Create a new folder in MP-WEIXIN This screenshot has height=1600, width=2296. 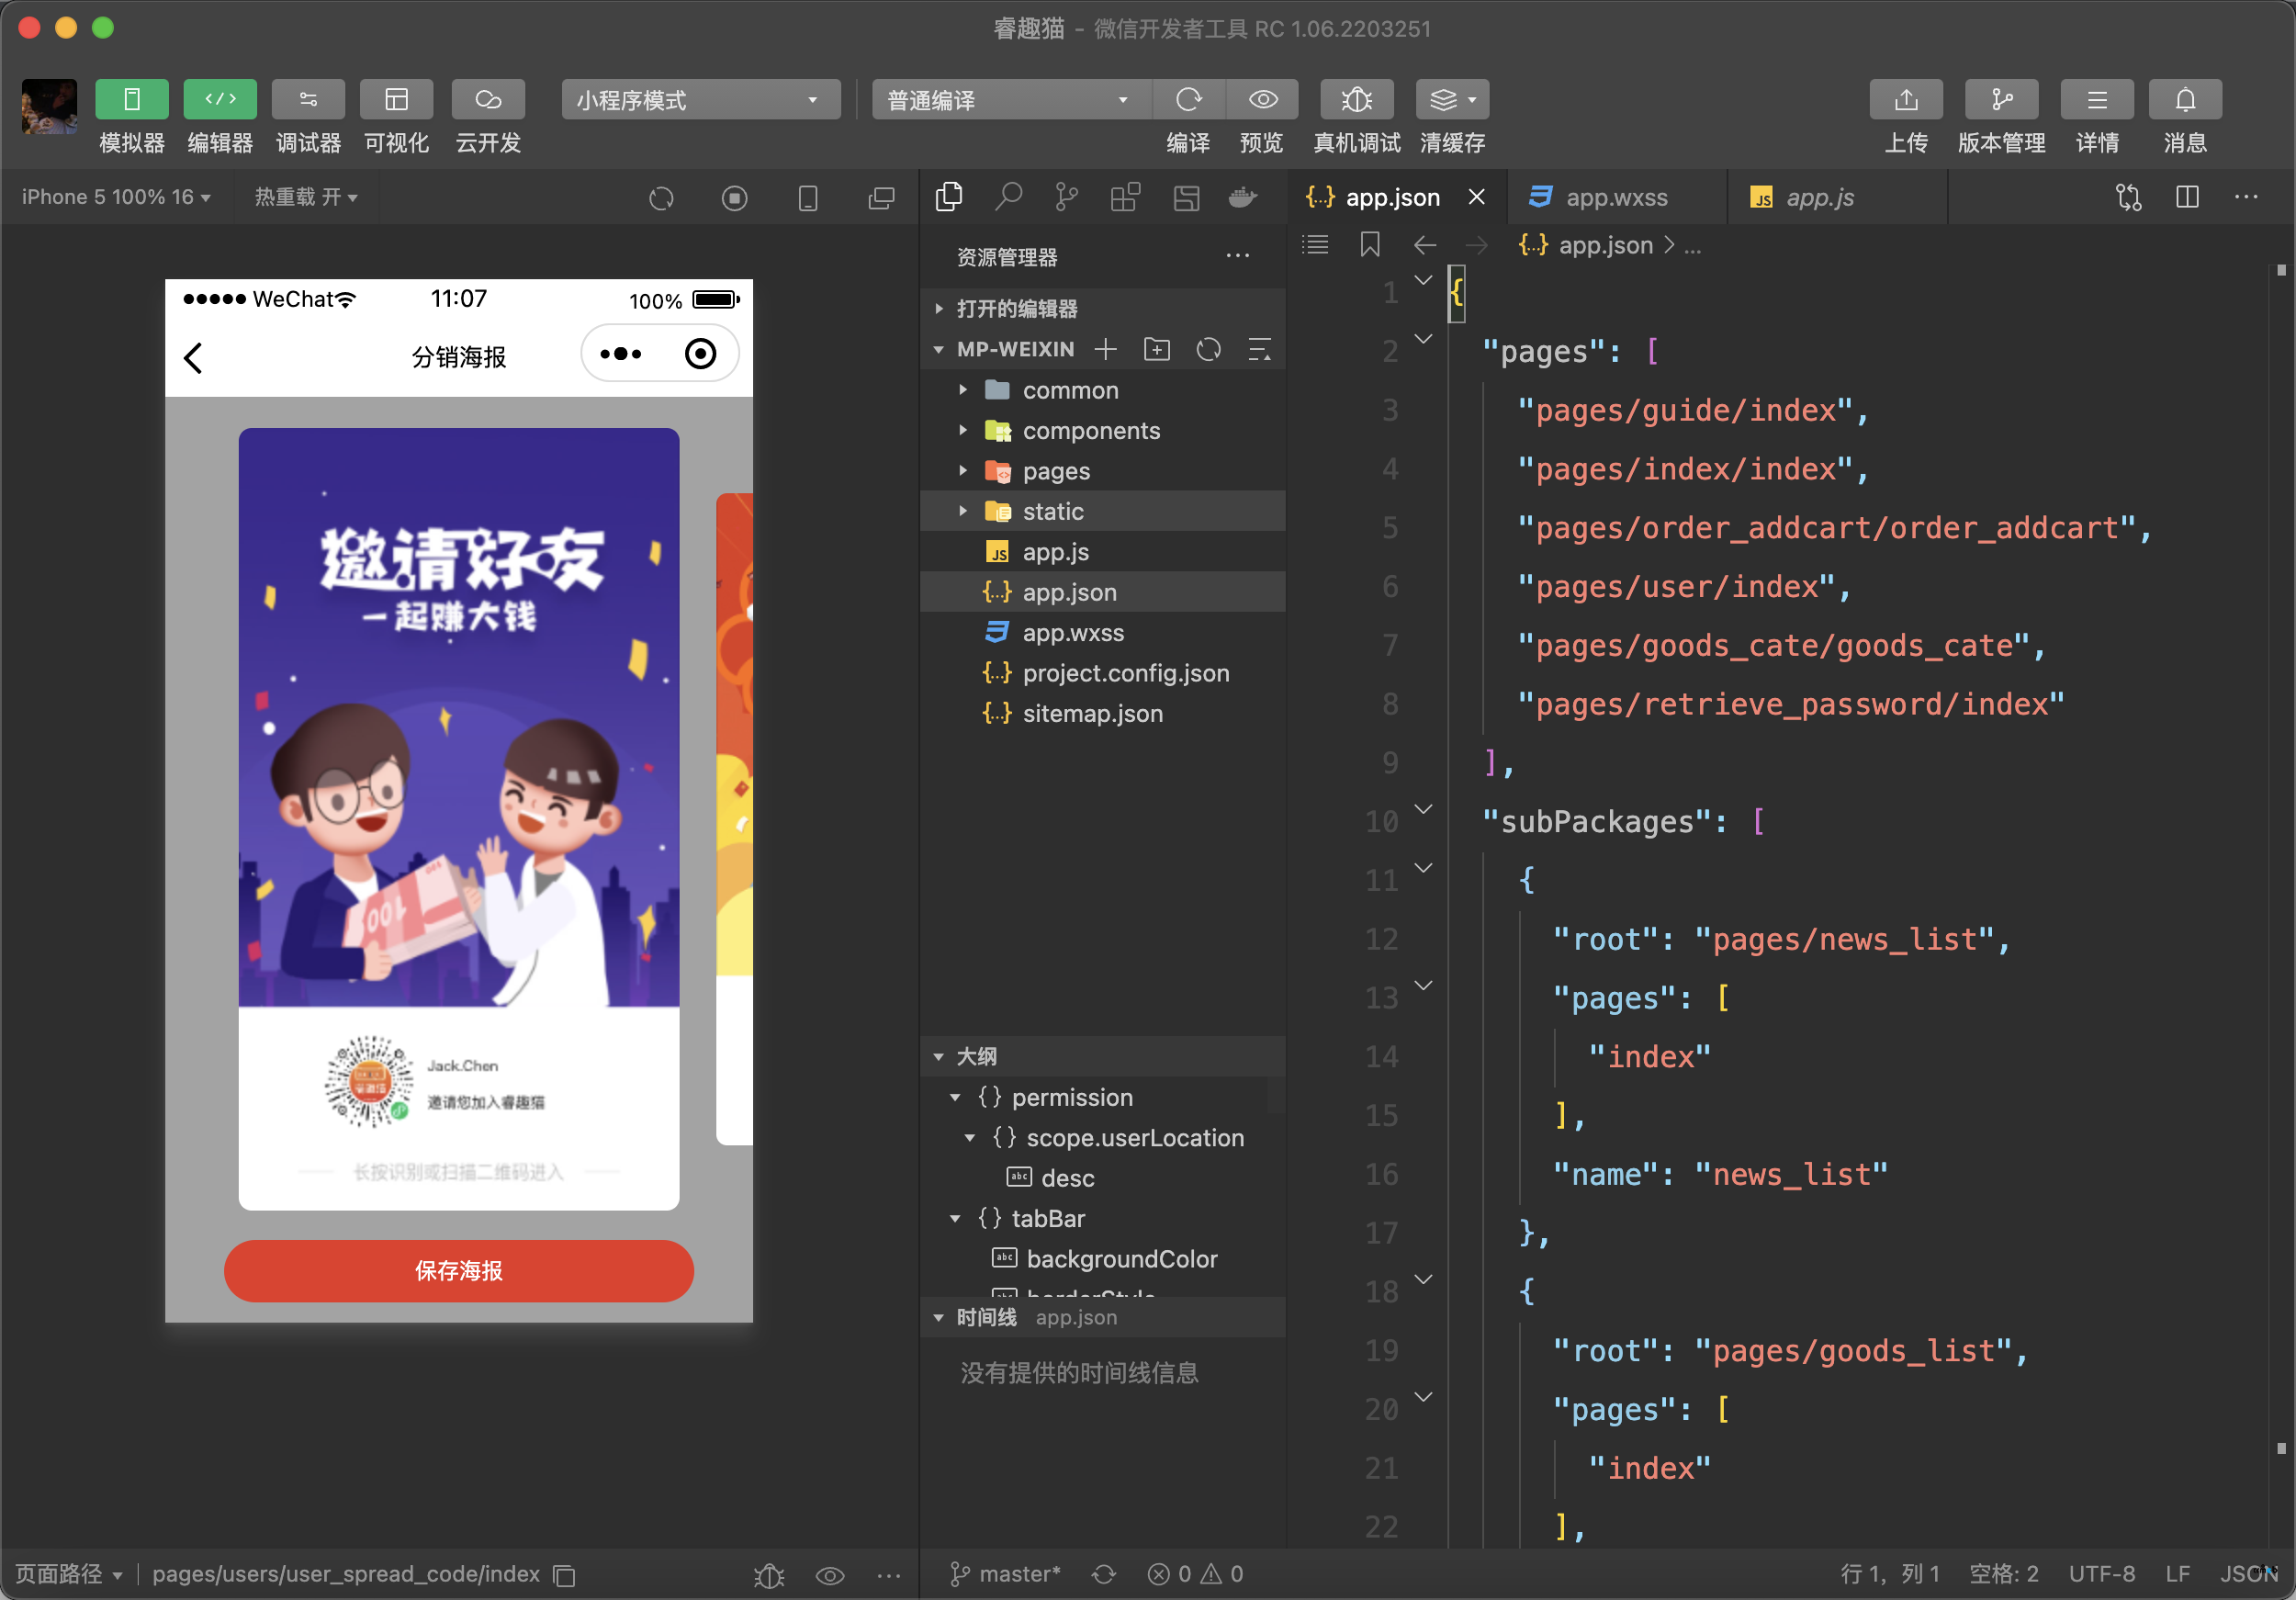(1157, 349)
